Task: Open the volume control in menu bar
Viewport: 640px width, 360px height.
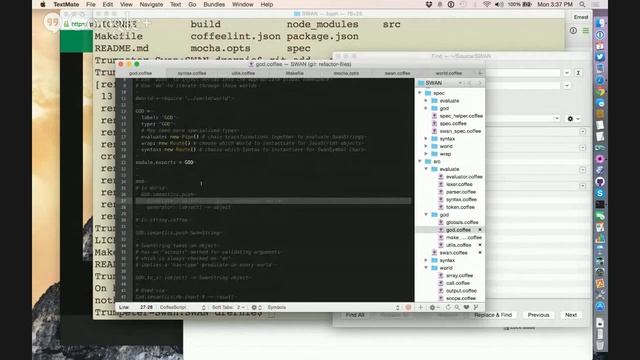Action: [x=499, y=4]
